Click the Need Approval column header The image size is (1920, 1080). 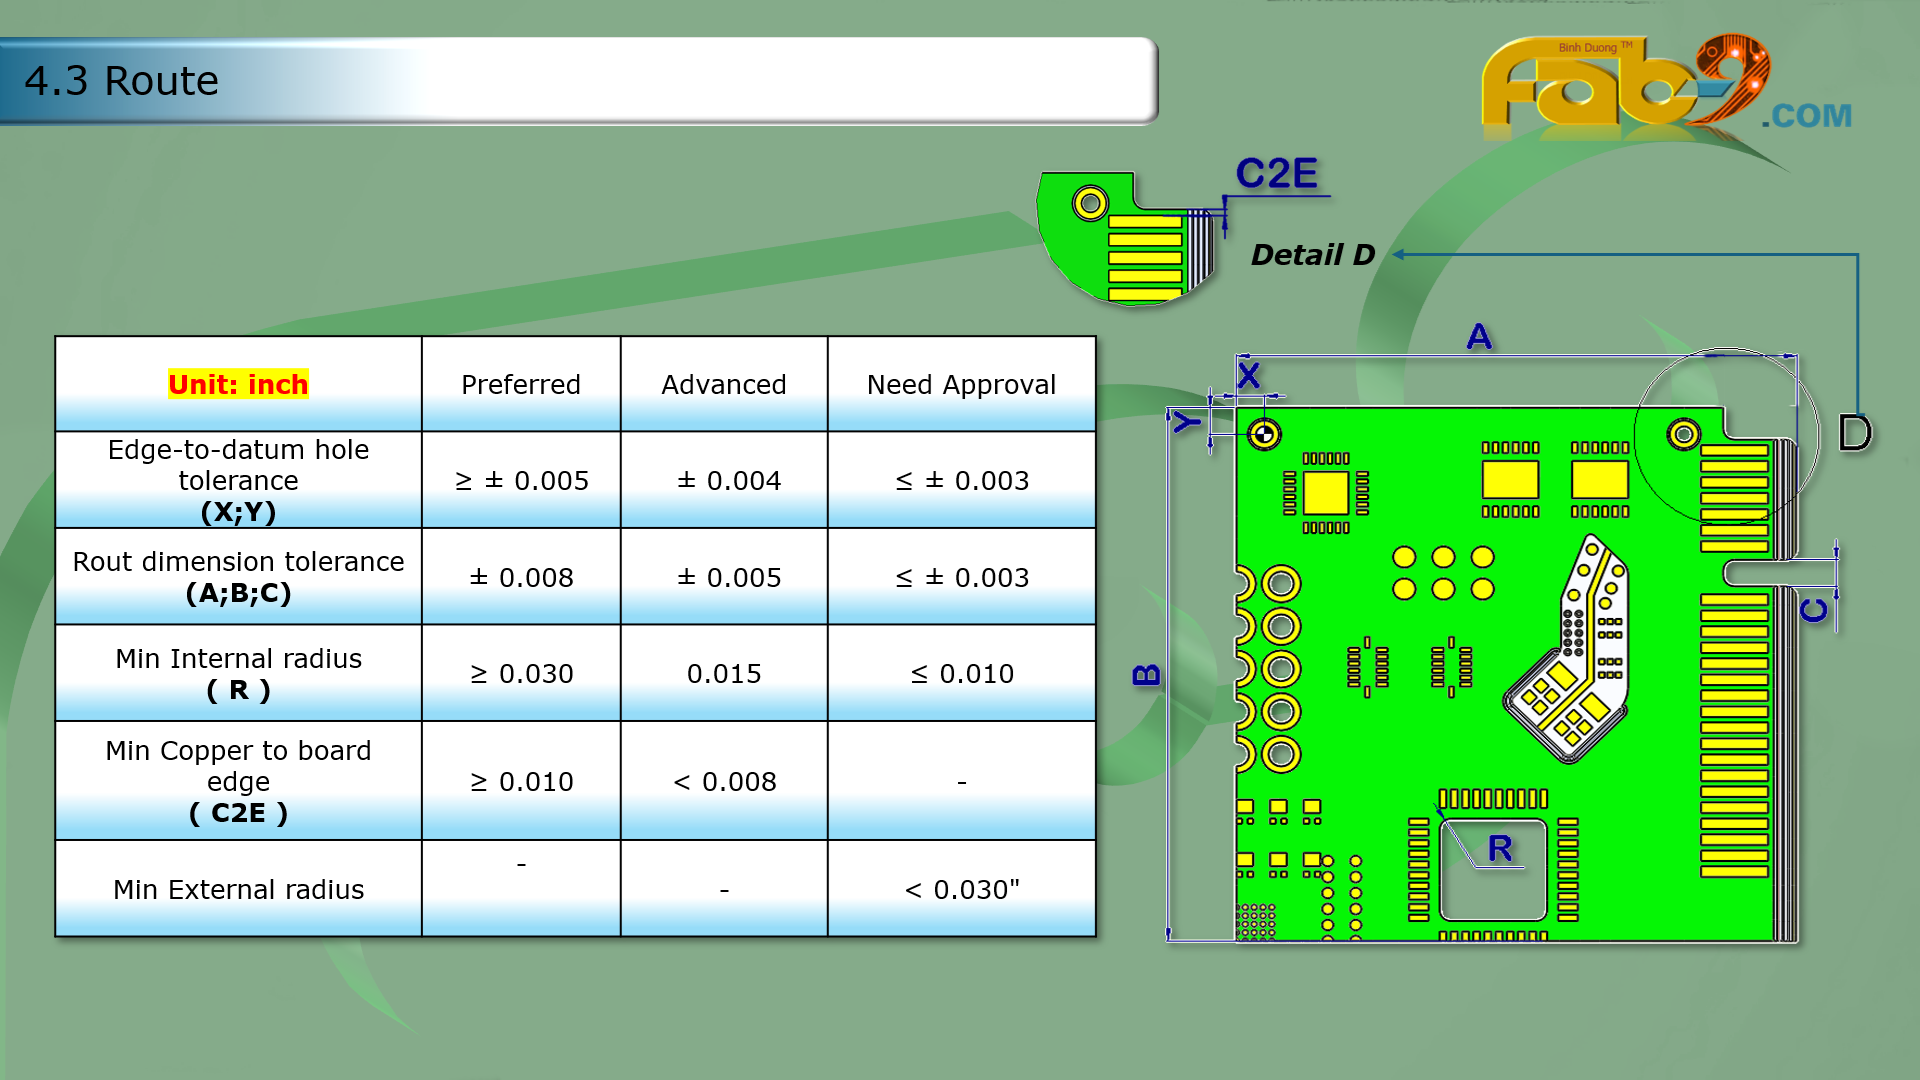[961, 385]
